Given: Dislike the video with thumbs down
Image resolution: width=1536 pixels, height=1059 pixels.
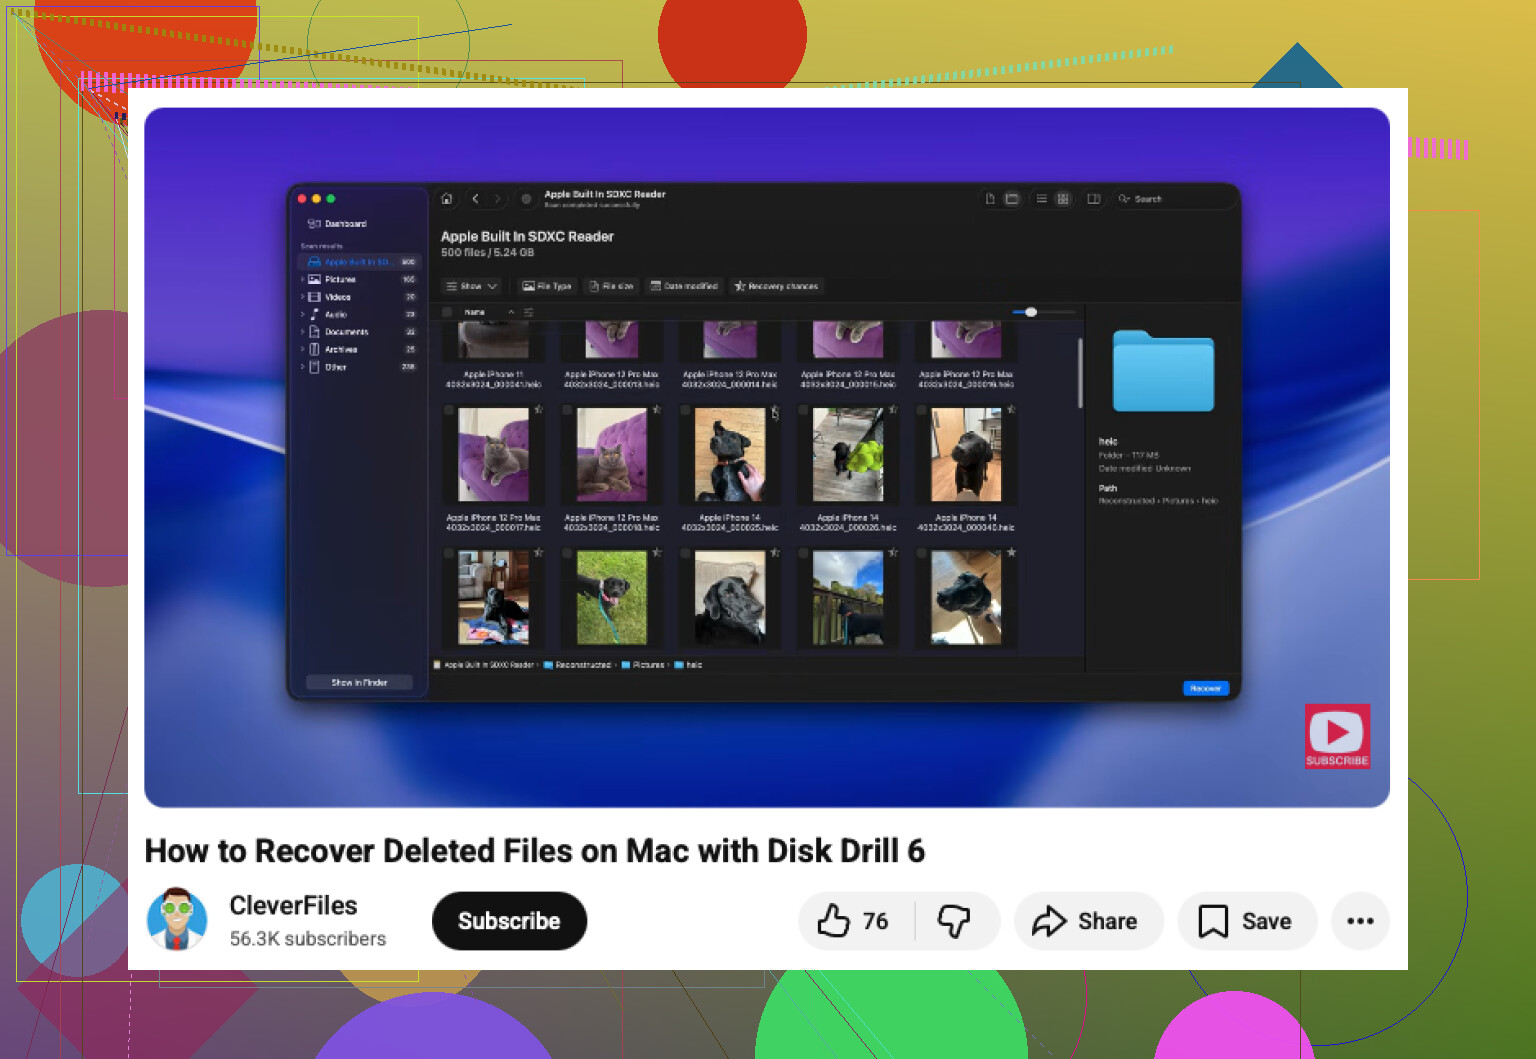Looking at the screenshot, I should [x=954, y=921].
